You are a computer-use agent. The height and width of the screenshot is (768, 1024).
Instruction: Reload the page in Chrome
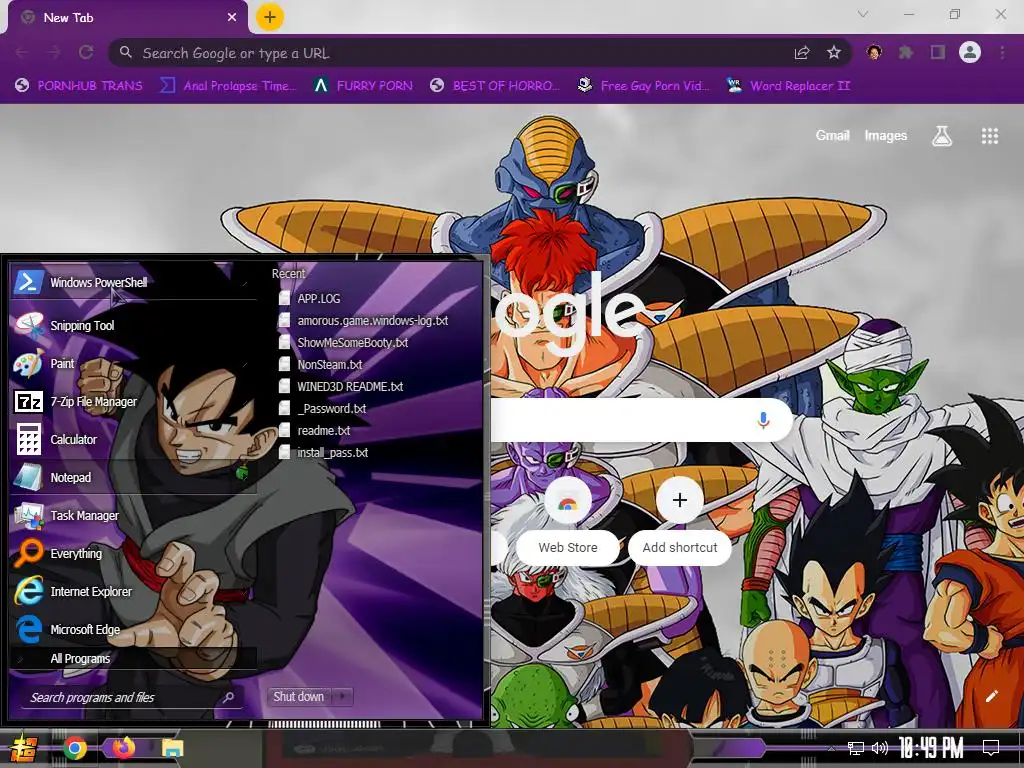click(86, 52)
